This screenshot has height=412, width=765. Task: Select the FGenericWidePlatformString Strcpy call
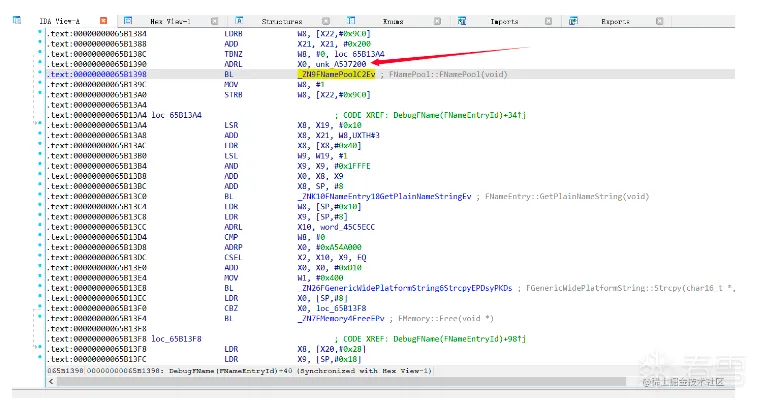[x=405, y=288]
